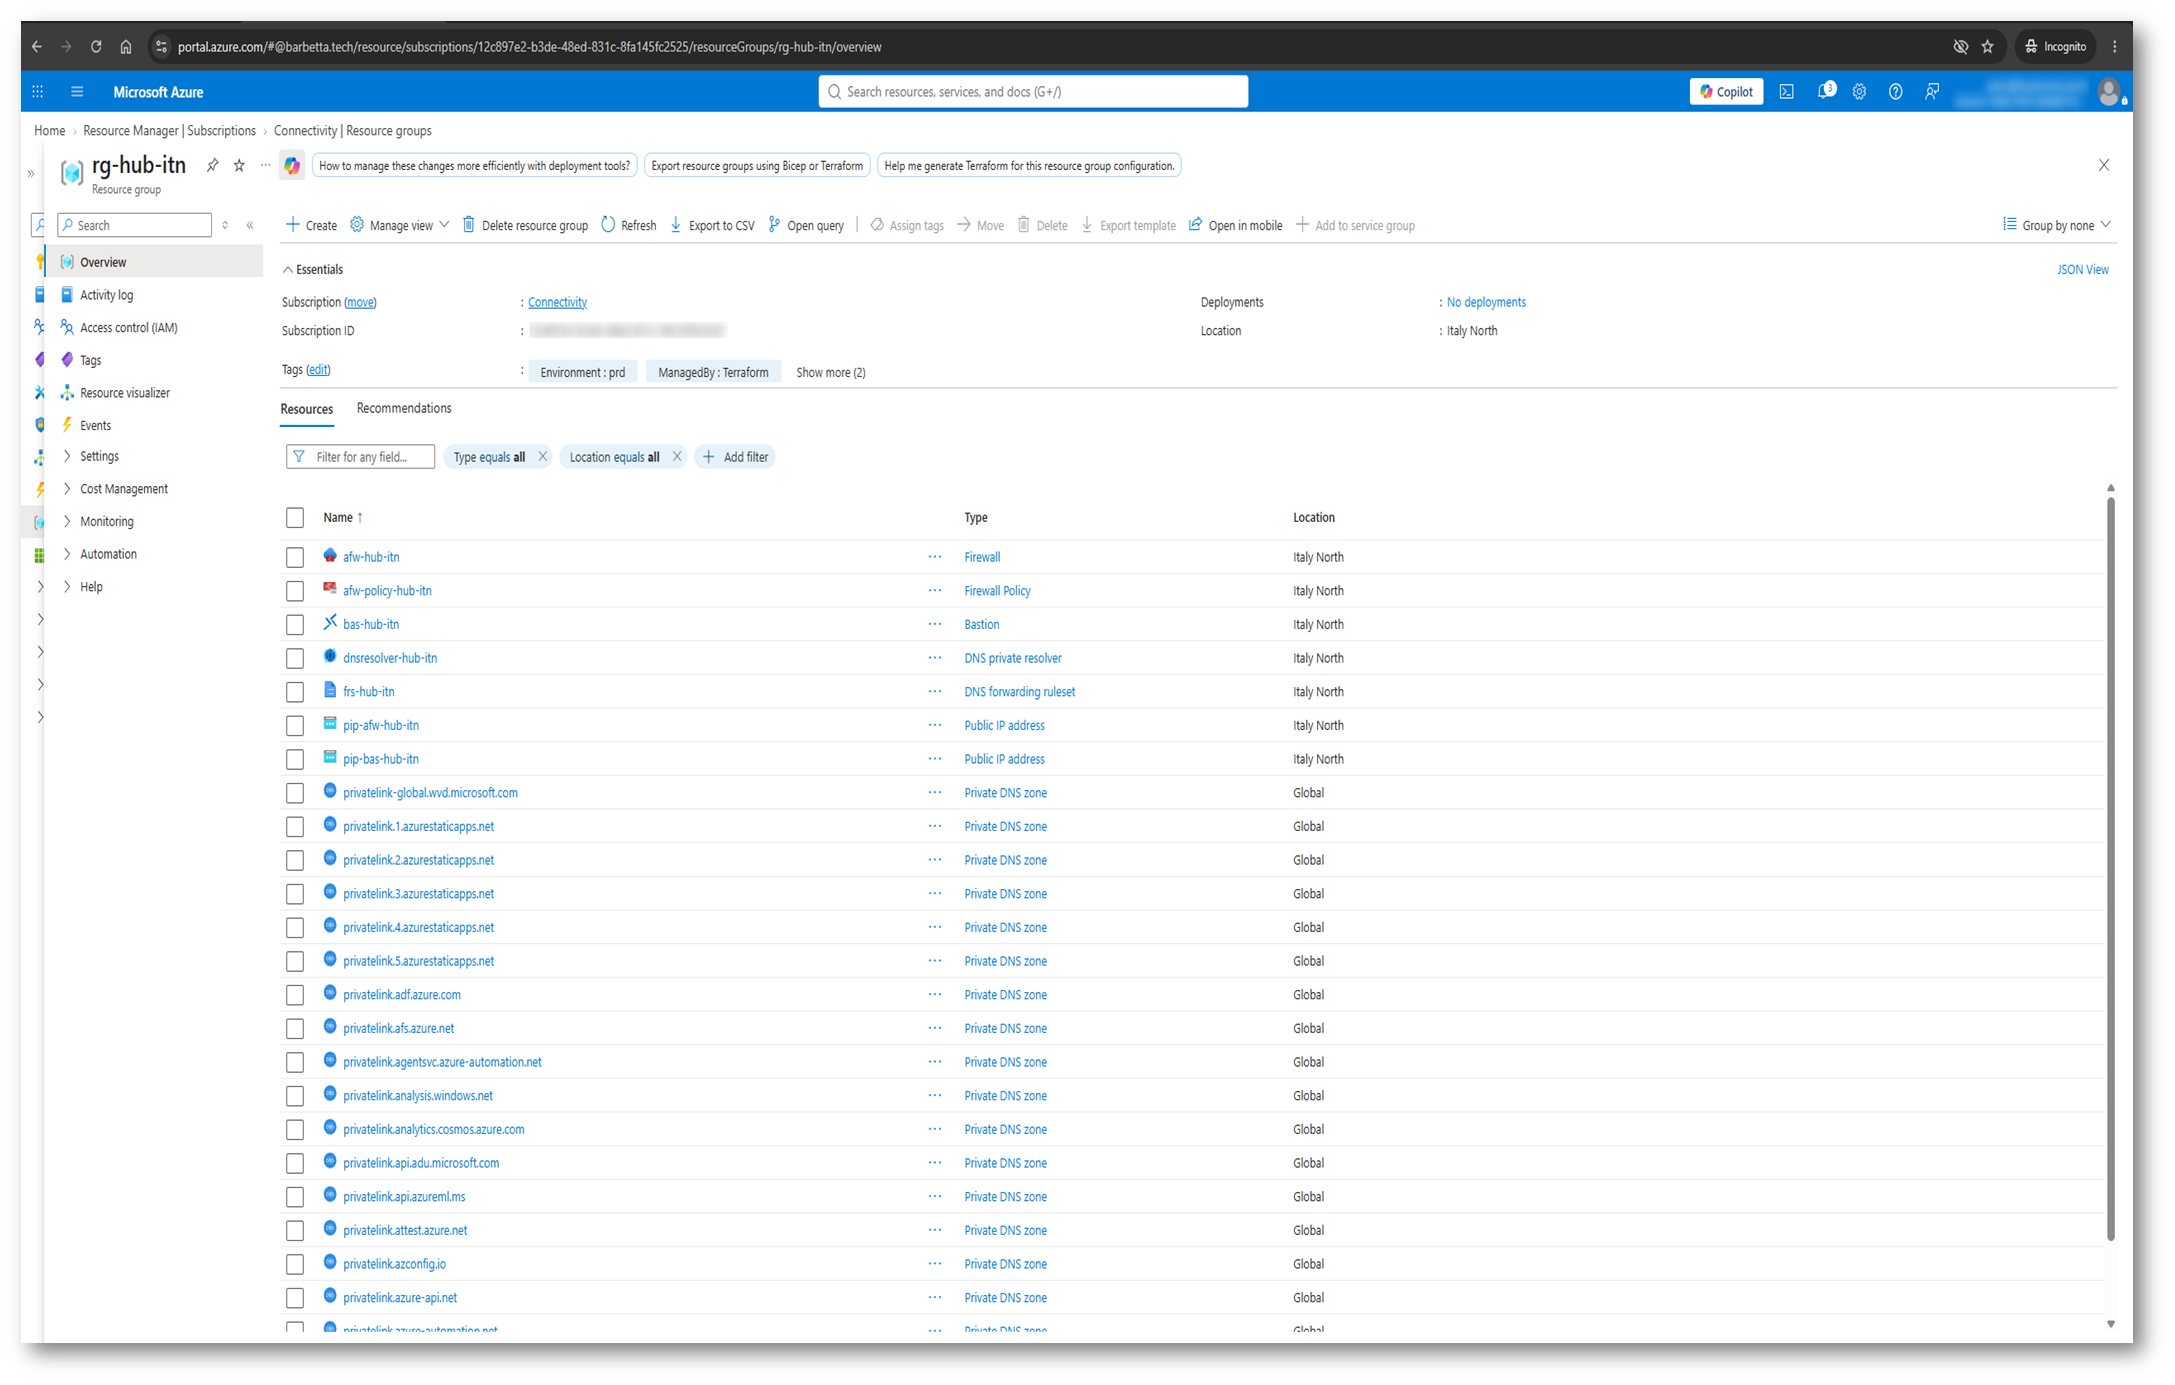Open JSON View link
Image resolution: width=2175 pixels, height=1385 pixels.
[2083, 270]
